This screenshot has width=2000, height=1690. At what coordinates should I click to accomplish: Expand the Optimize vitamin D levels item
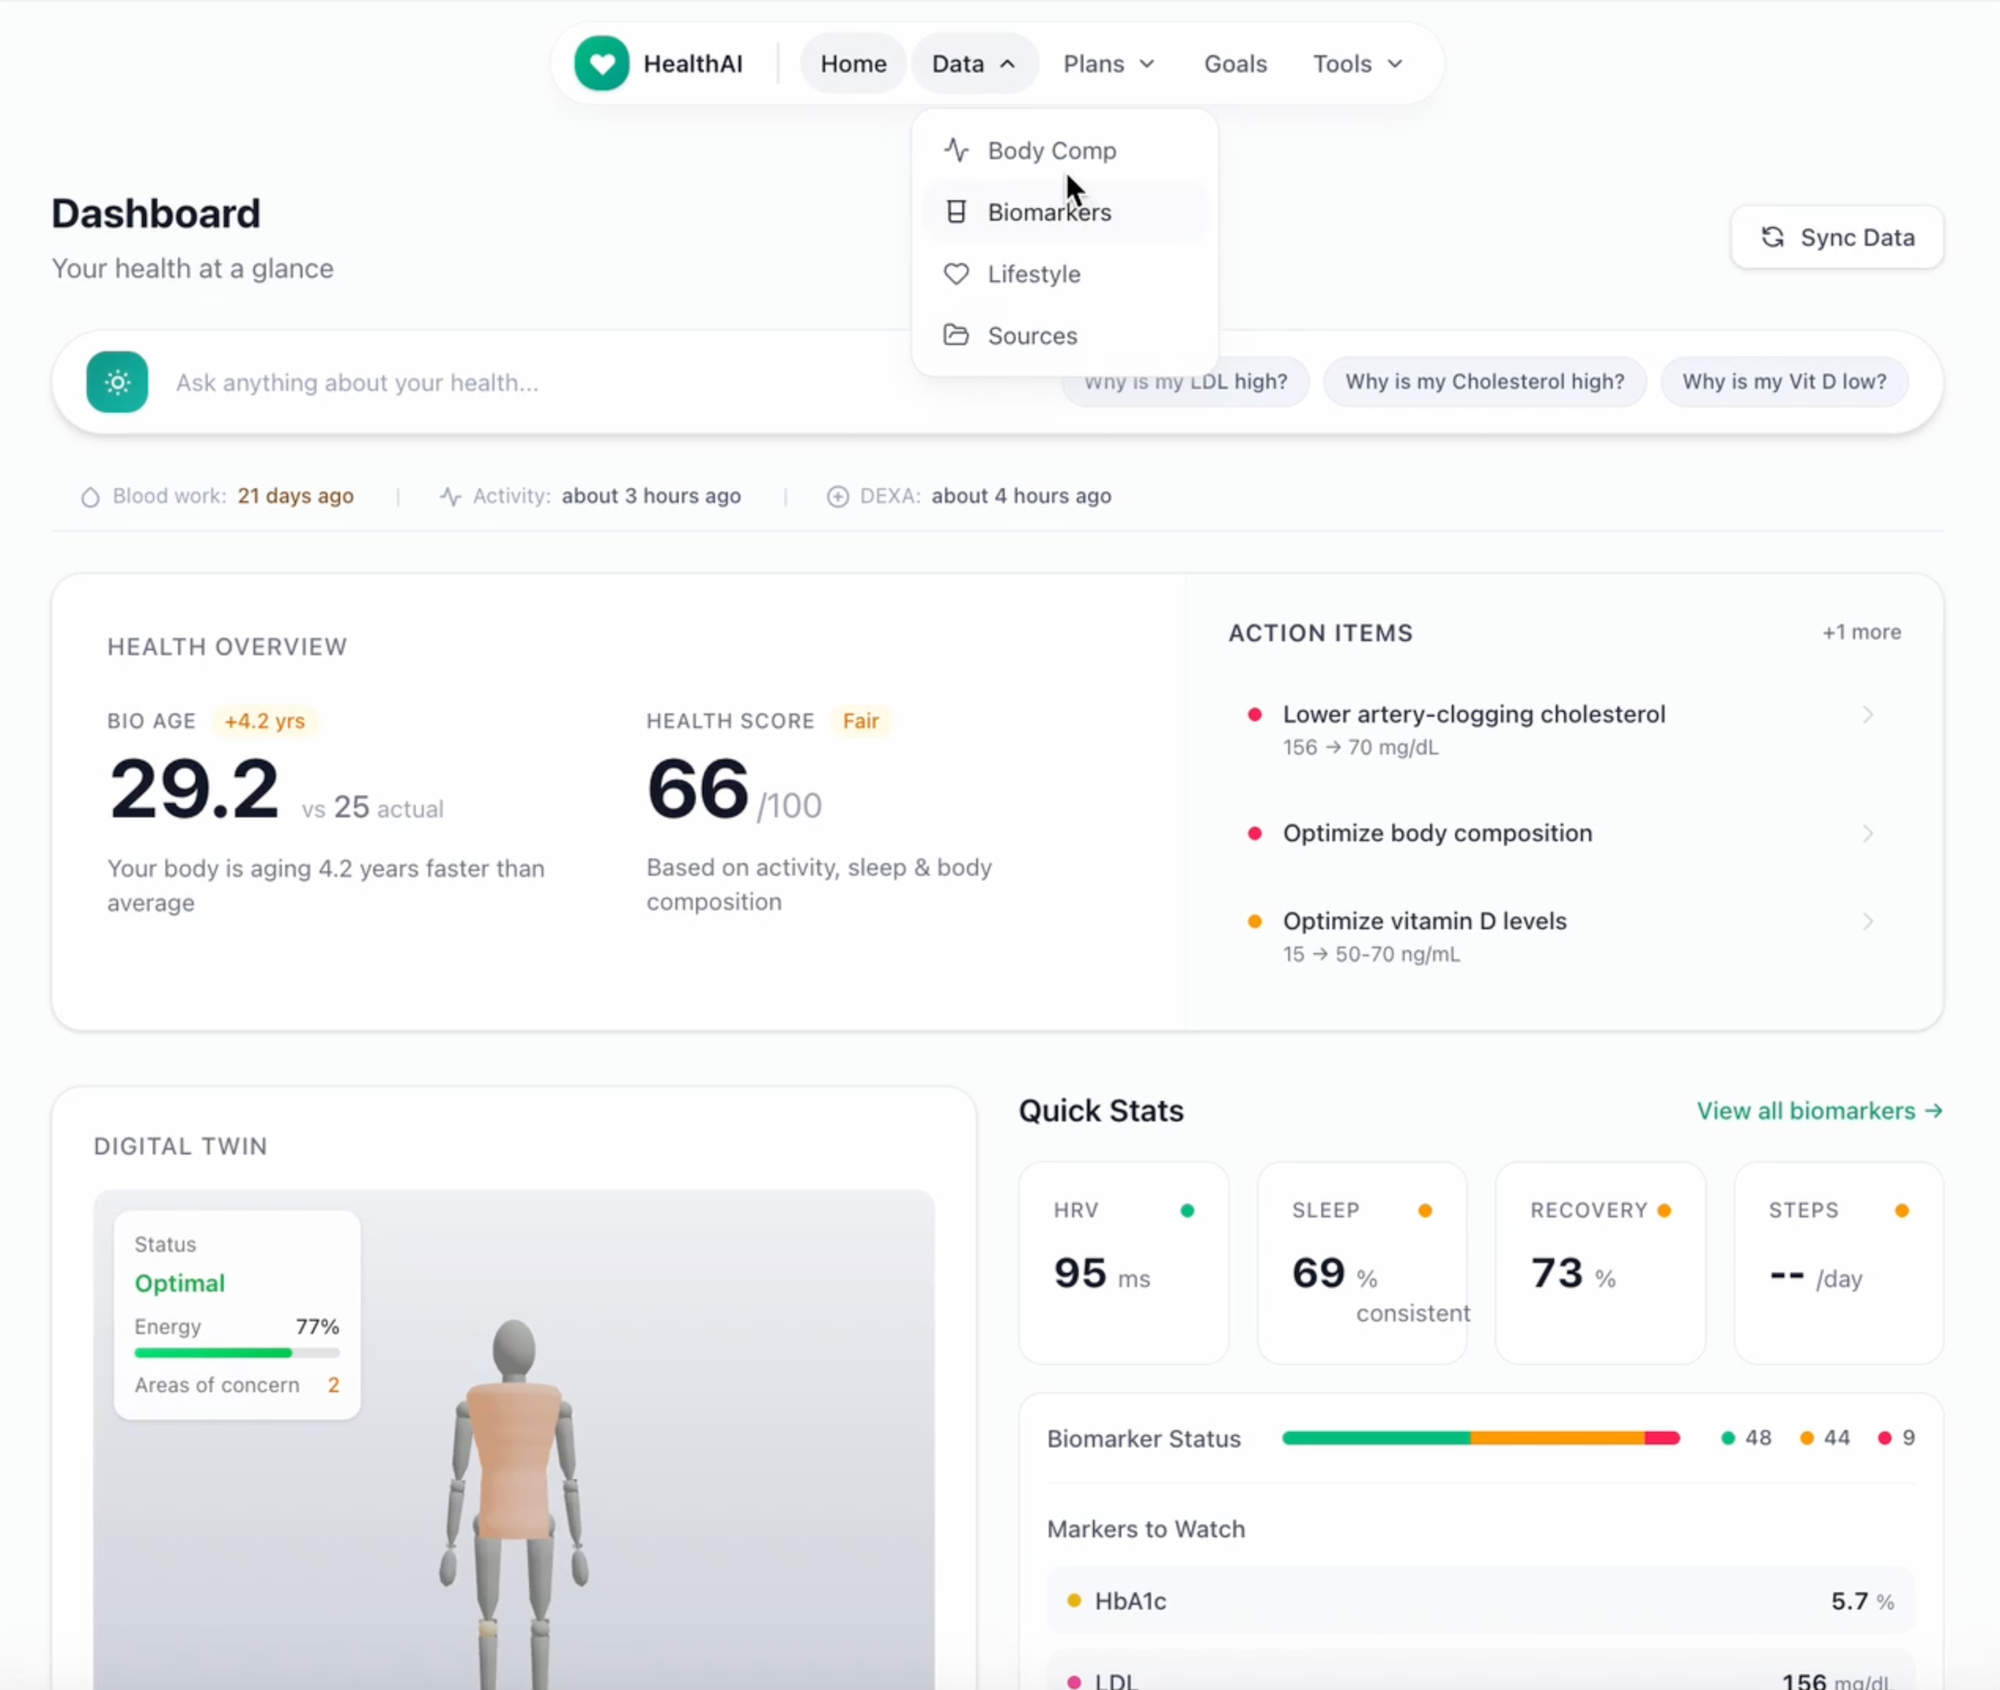[x=1423, y=921]
